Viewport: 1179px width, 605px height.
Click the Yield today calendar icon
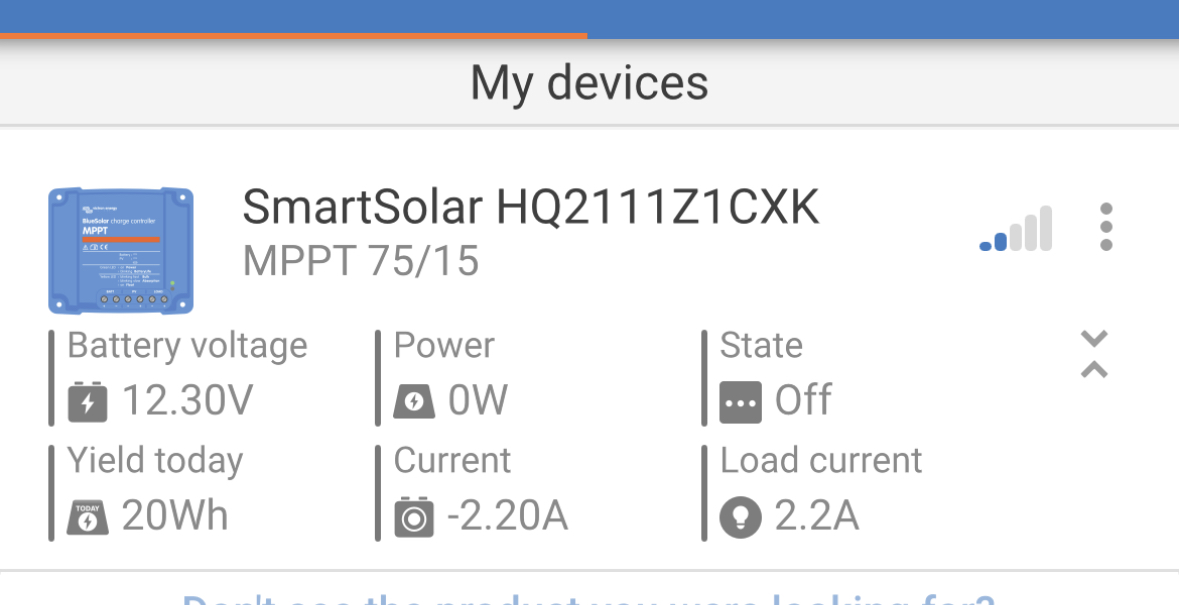(x=87, y=517)
